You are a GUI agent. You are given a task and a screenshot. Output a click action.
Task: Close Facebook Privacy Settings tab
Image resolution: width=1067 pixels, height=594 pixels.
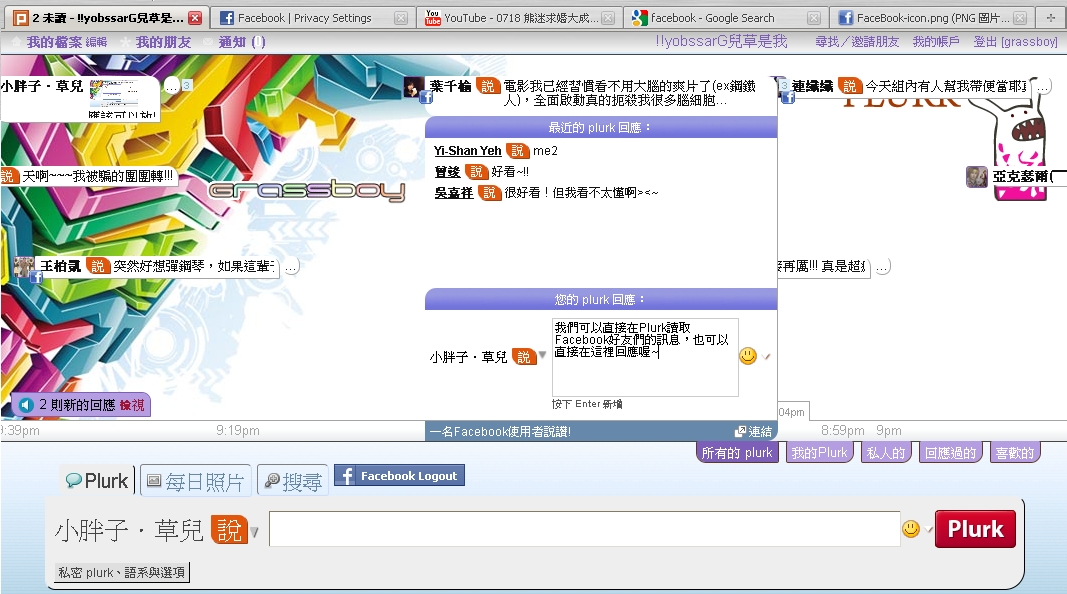[x=401, y=18]
